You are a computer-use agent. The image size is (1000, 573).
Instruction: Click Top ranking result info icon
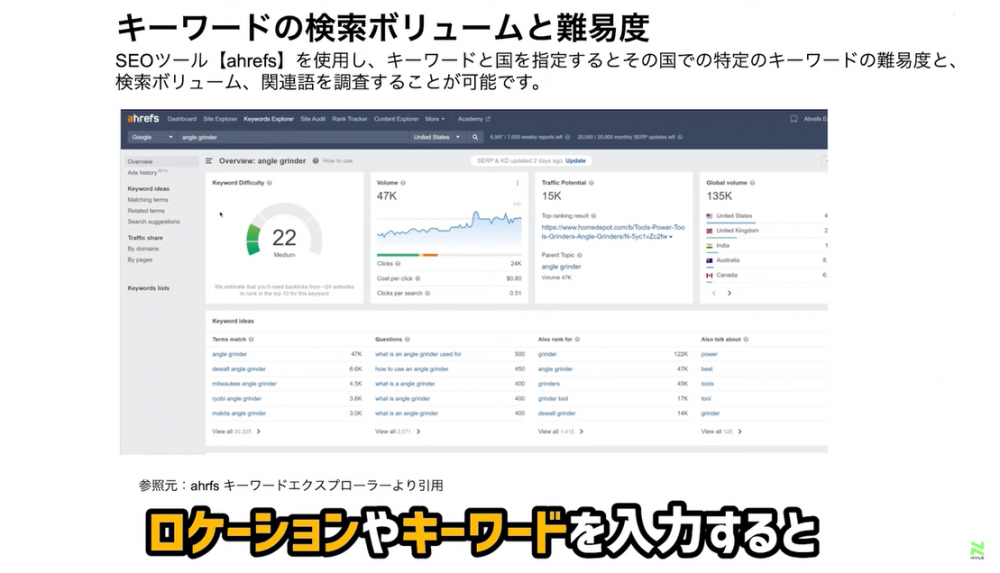pyautogui.click(x=594, y=216)
